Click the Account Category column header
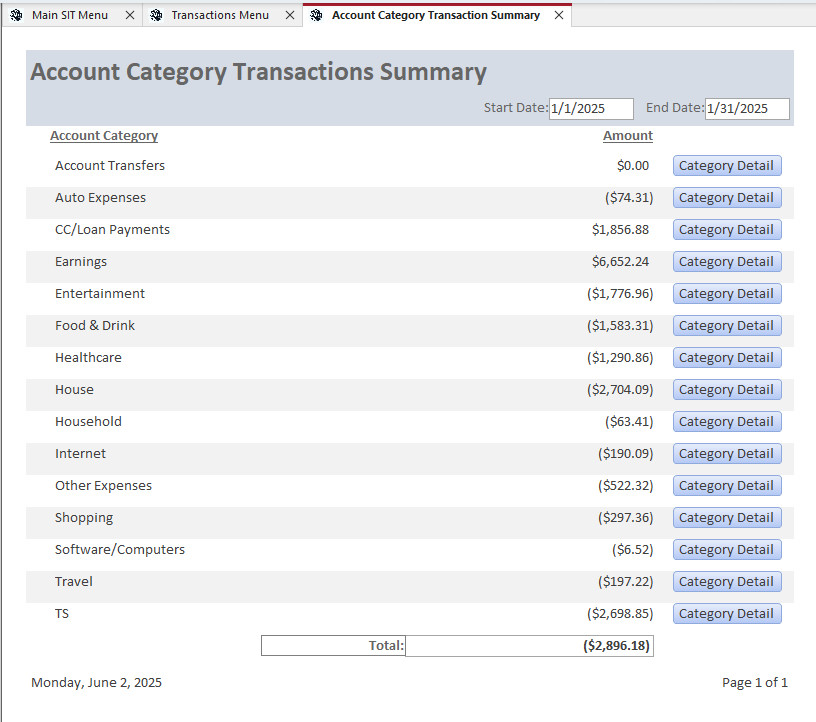816x722 pixels. point(104,136)
